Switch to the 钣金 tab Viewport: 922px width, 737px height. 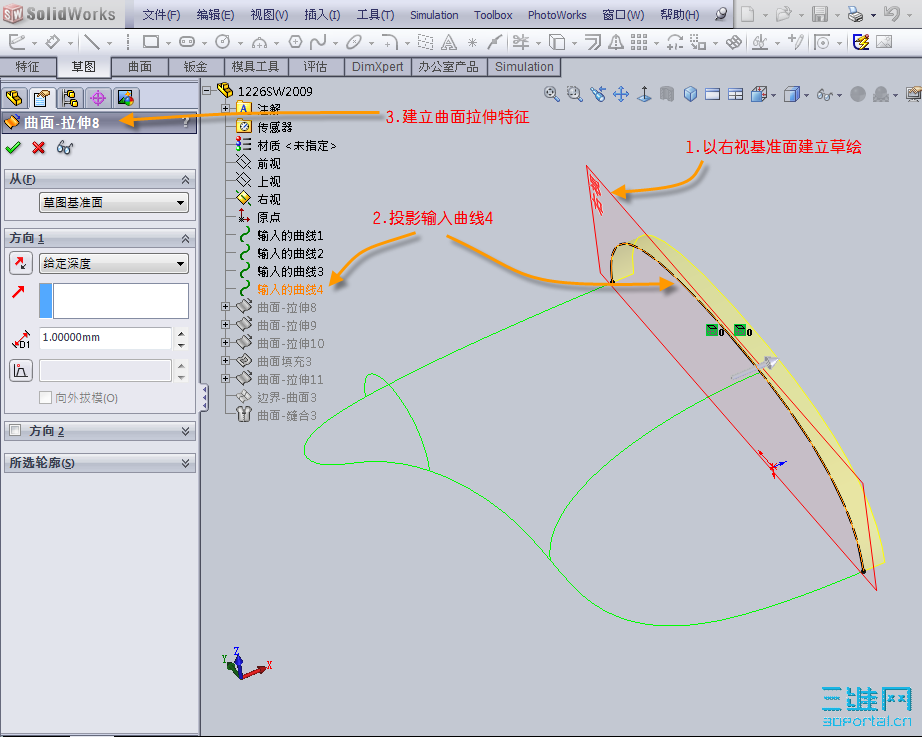tap(196, 67)
